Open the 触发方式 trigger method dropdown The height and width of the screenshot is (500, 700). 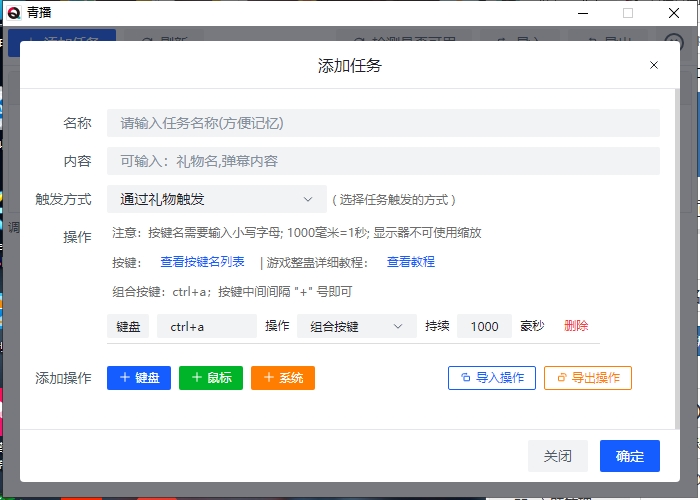click(x=216, y=199)
